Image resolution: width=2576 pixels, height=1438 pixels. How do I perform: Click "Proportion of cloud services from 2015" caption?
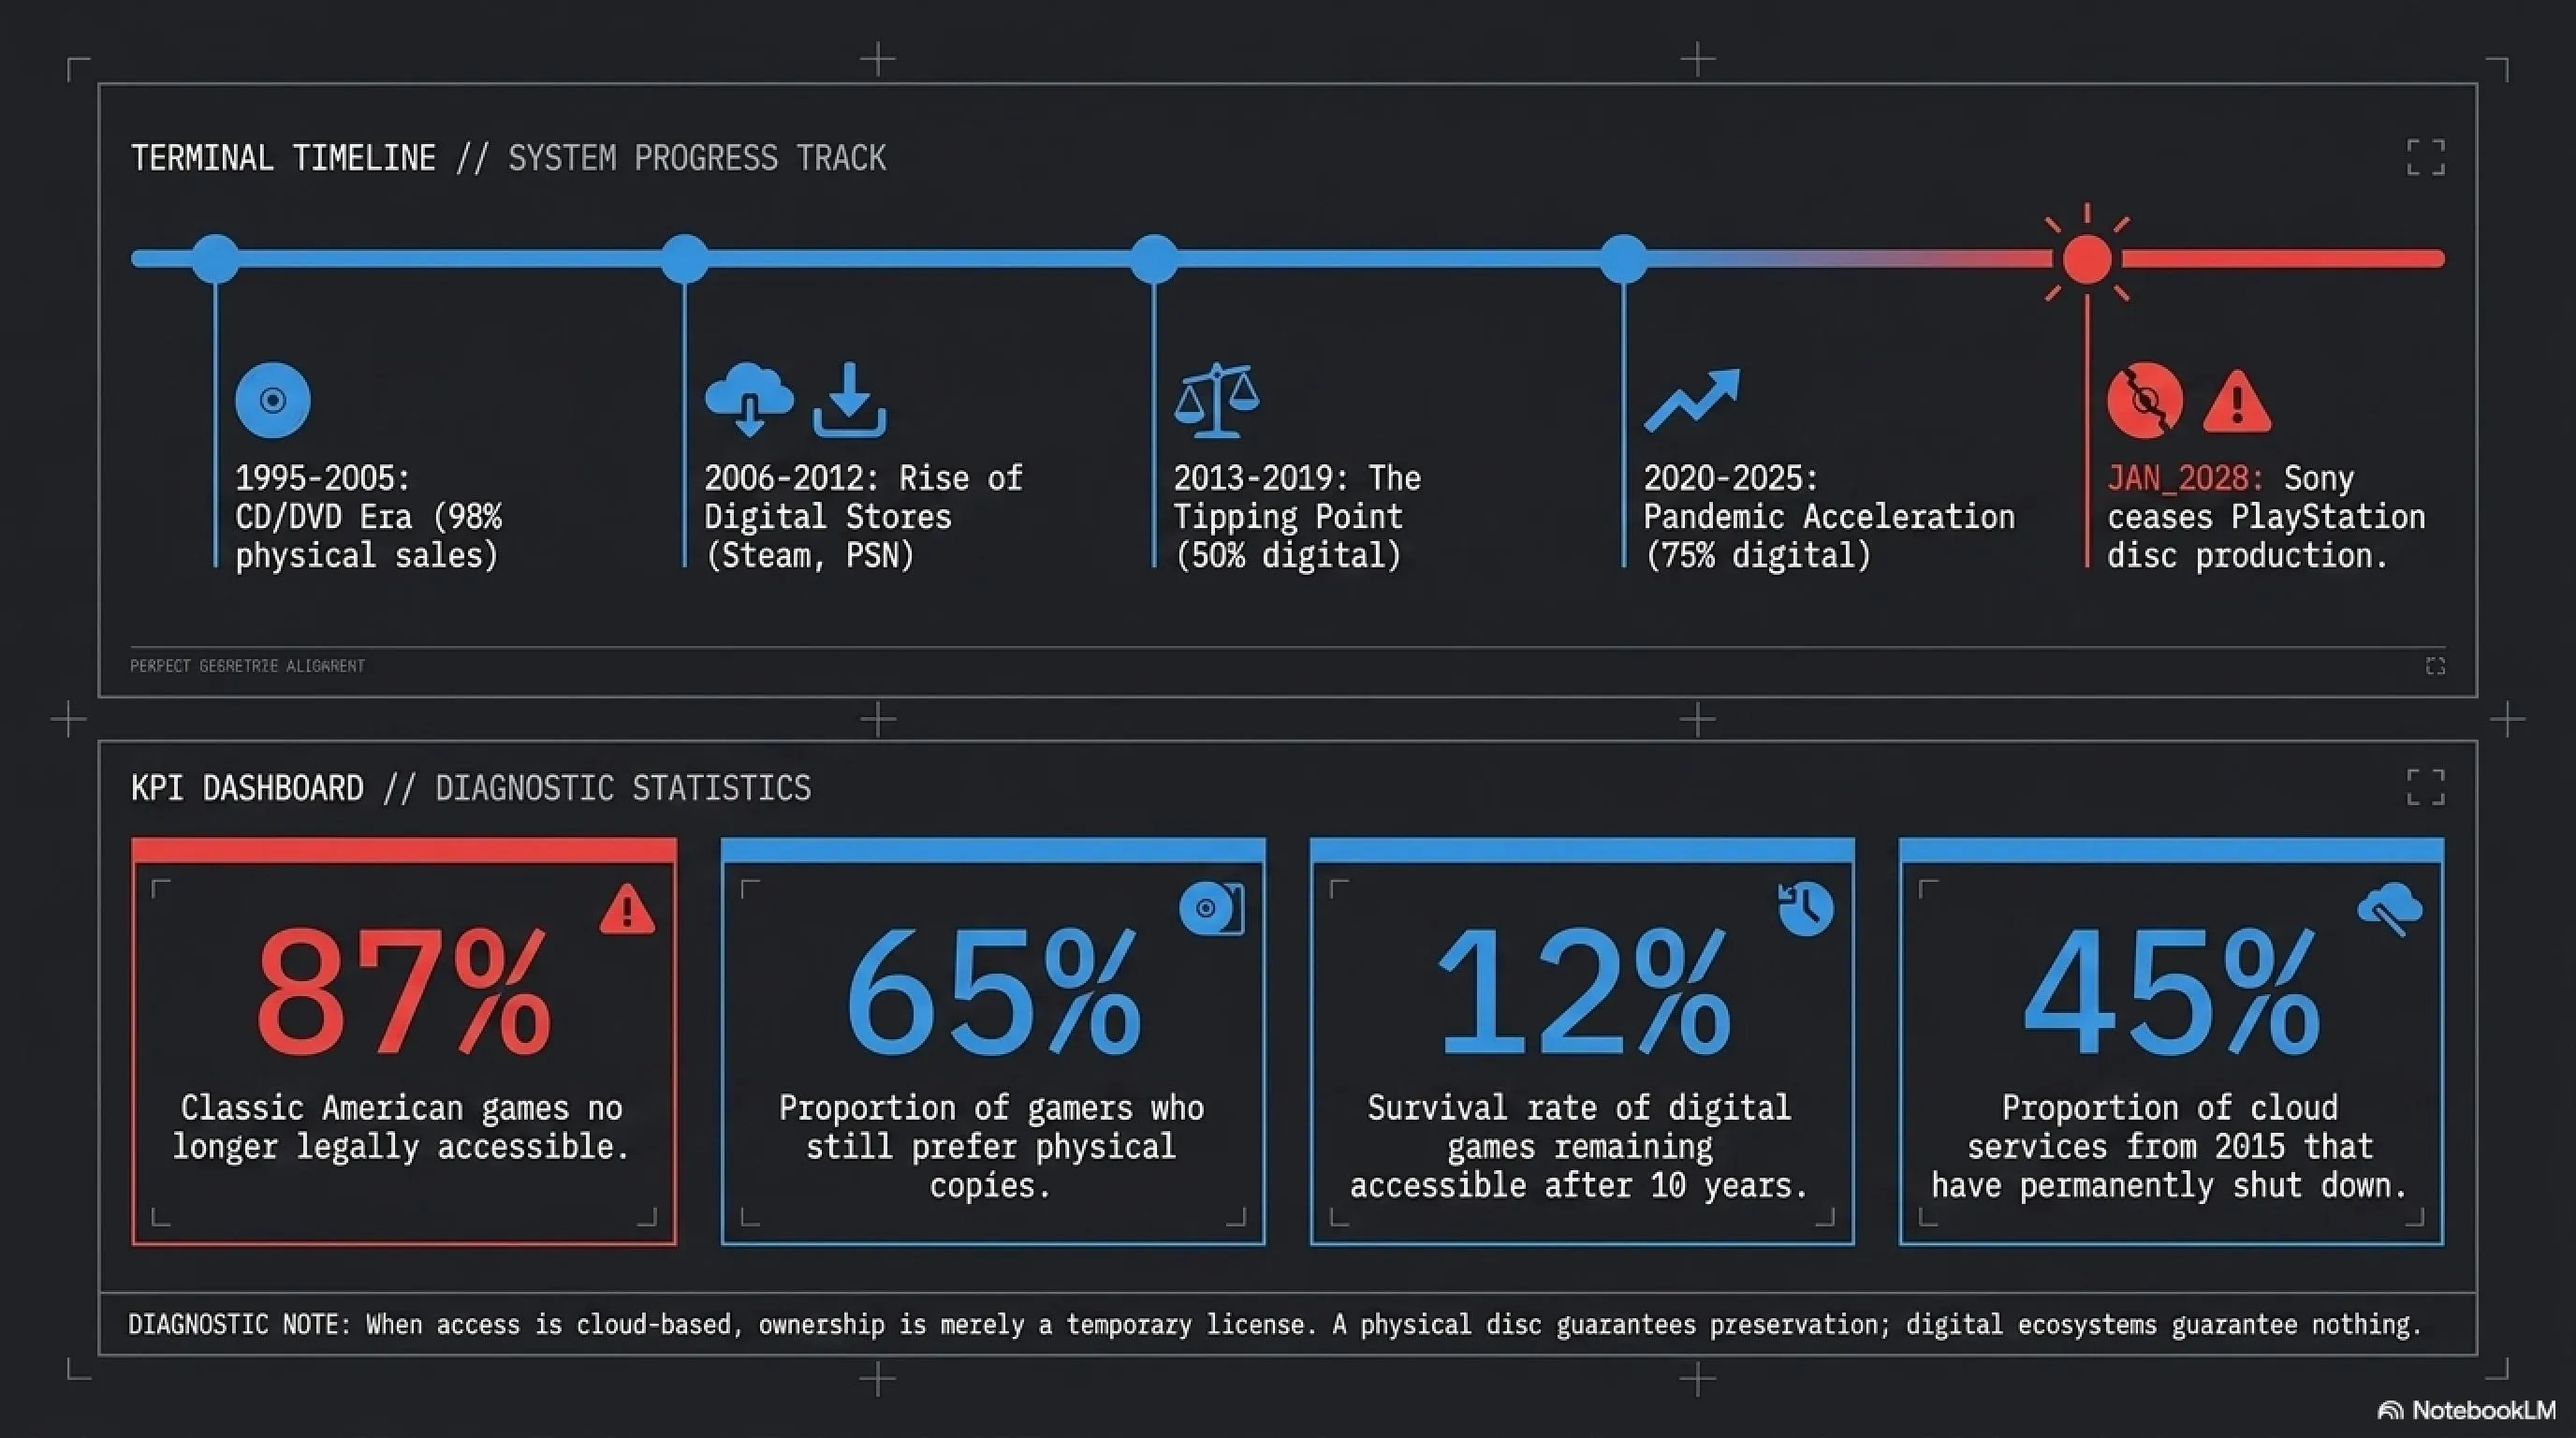coord(2170,1146)
